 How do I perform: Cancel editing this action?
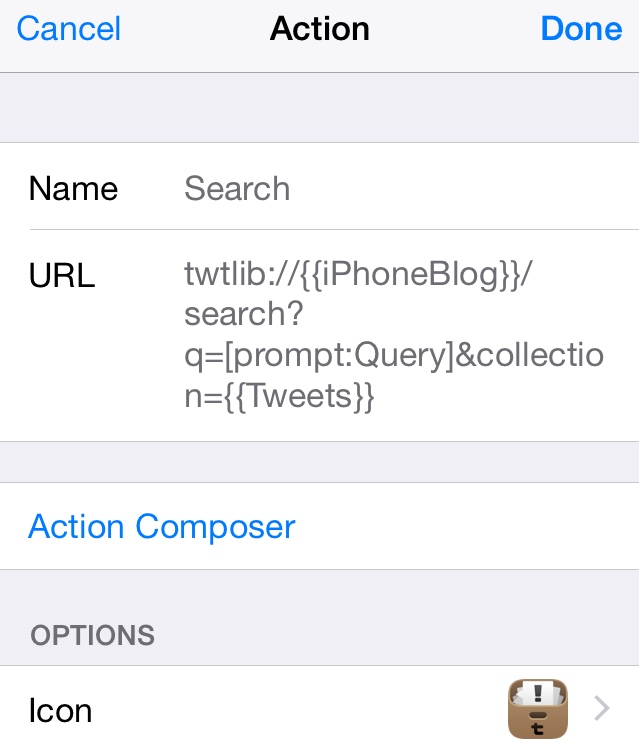click(x=69, y=28)
